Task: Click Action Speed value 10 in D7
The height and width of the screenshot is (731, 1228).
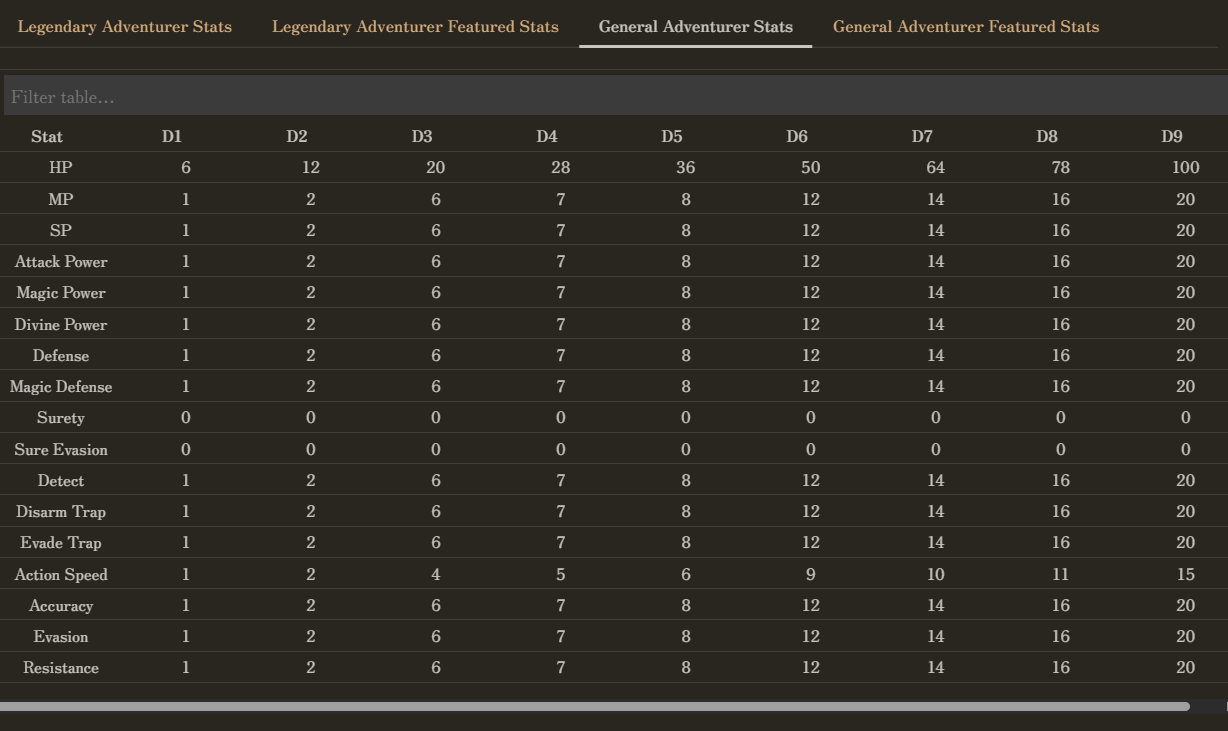Action: click(936, 575)
